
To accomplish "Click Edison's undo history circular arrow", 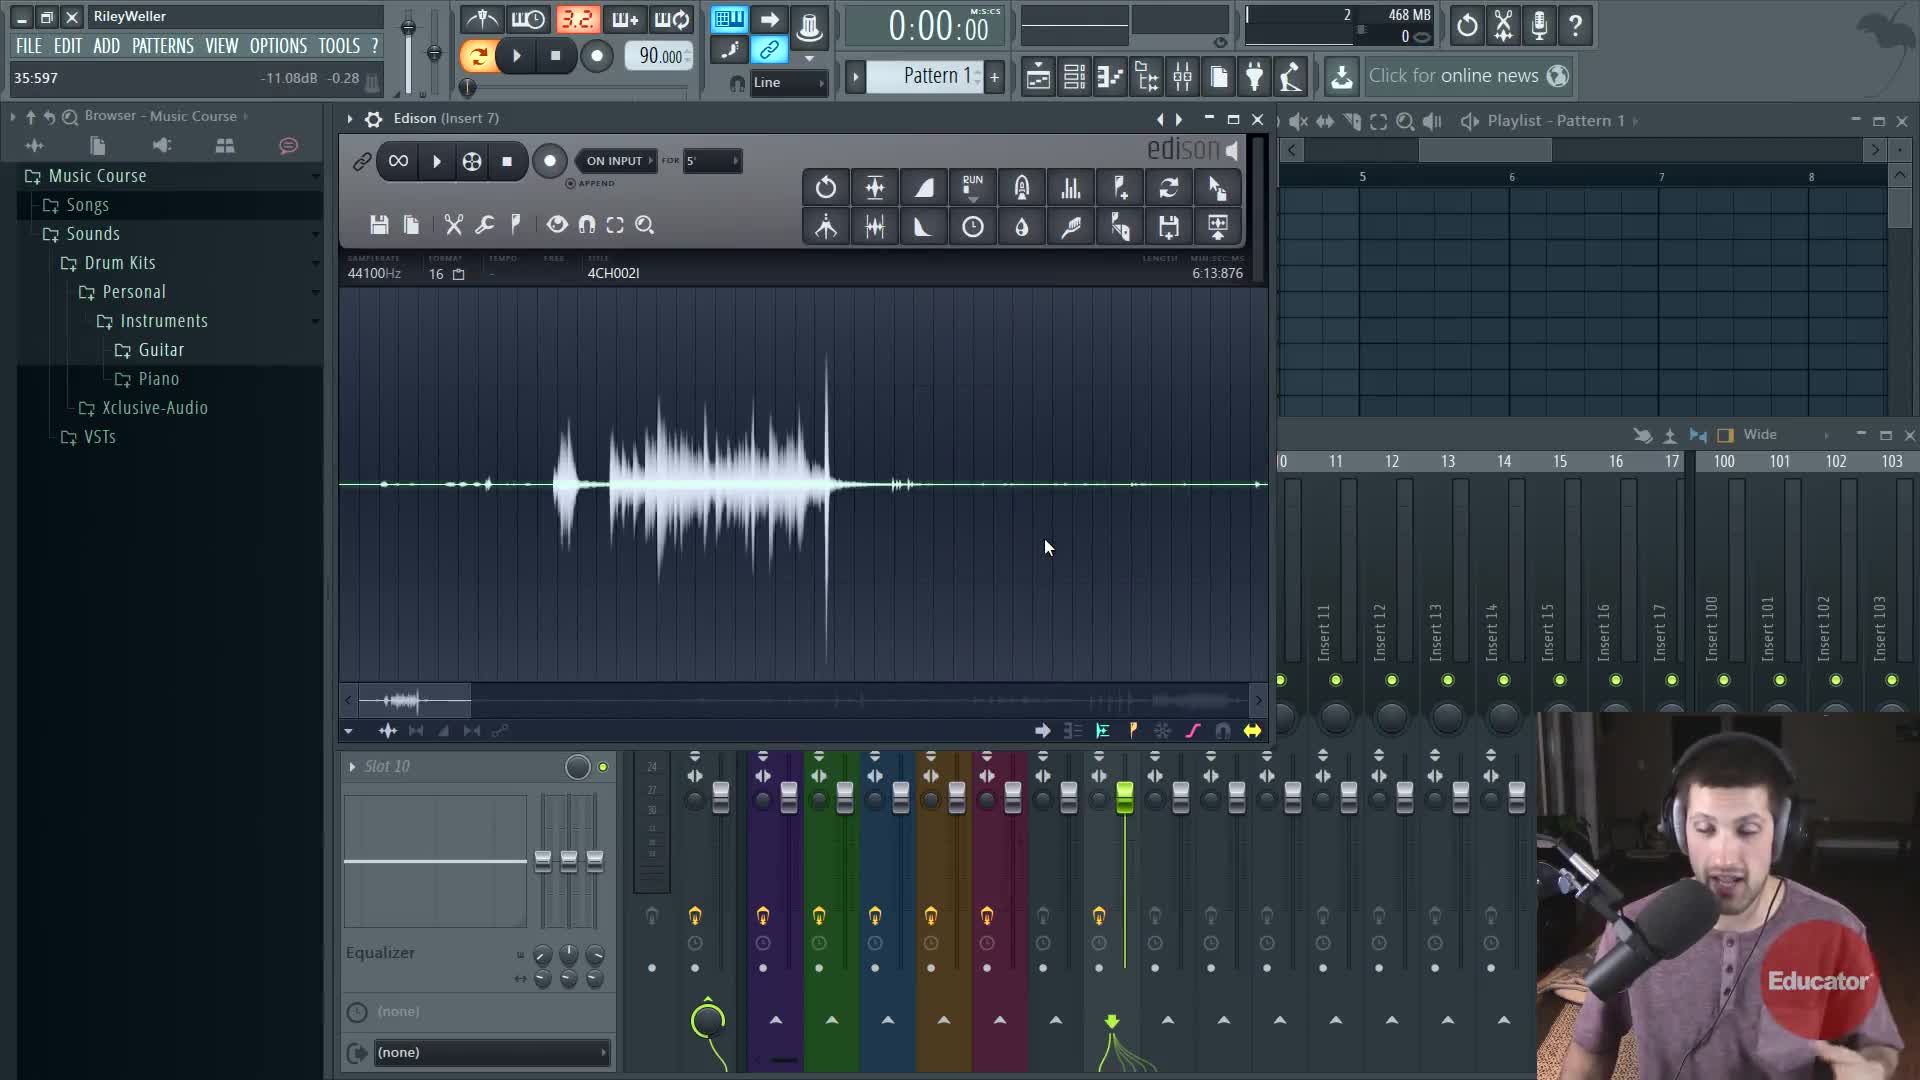I will click(825, 188).
